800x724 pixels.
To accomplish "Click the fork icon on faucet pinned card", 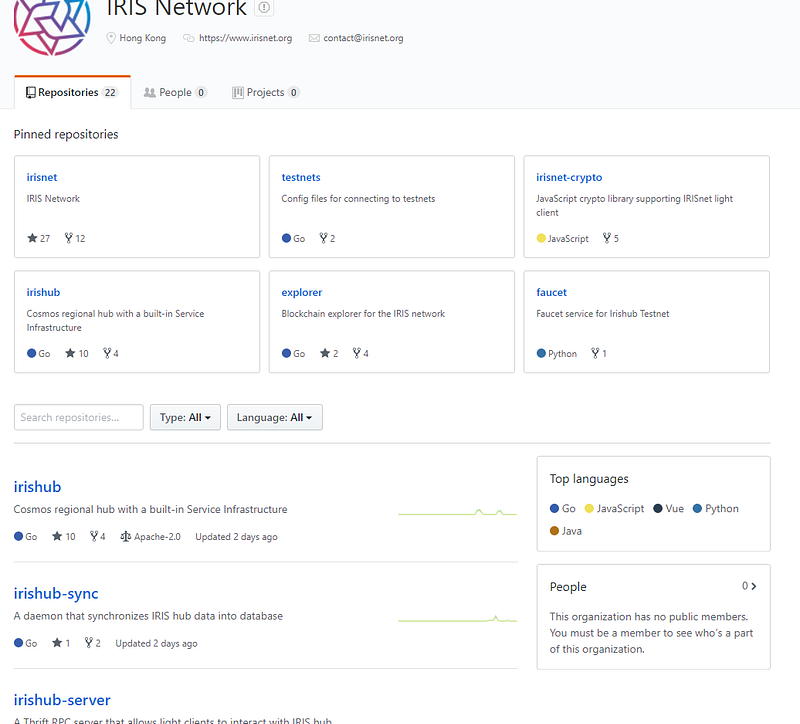I will pyautogui.click(x=595, y=354).
